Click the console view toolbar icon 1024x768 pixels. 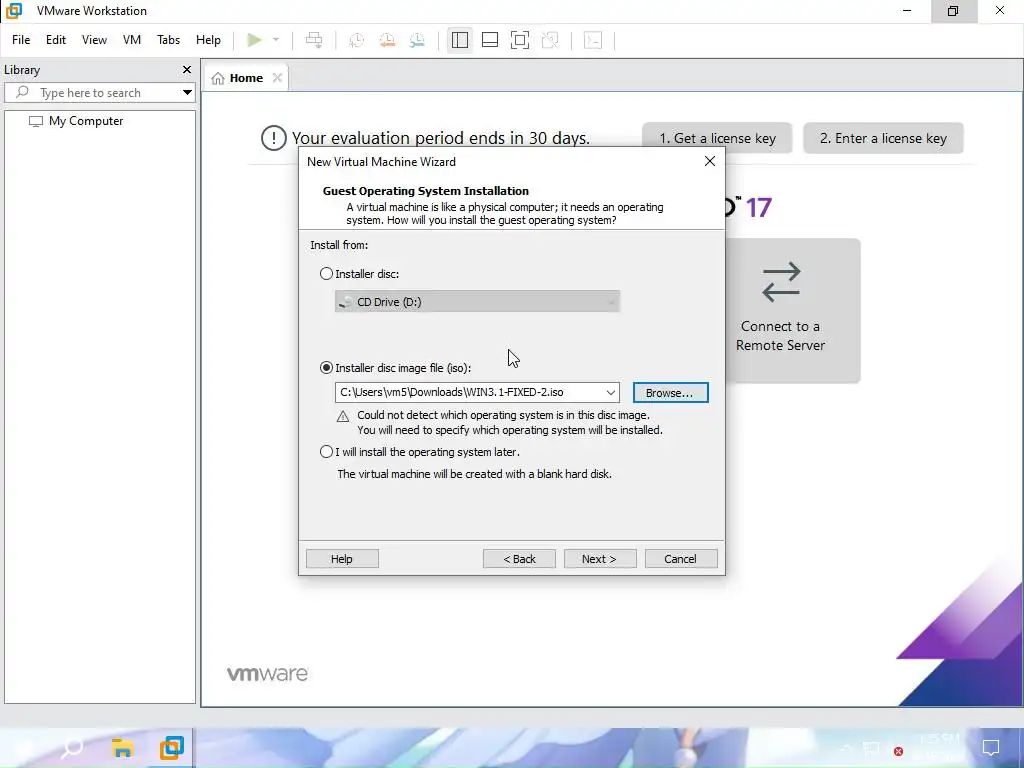(593, 40)
